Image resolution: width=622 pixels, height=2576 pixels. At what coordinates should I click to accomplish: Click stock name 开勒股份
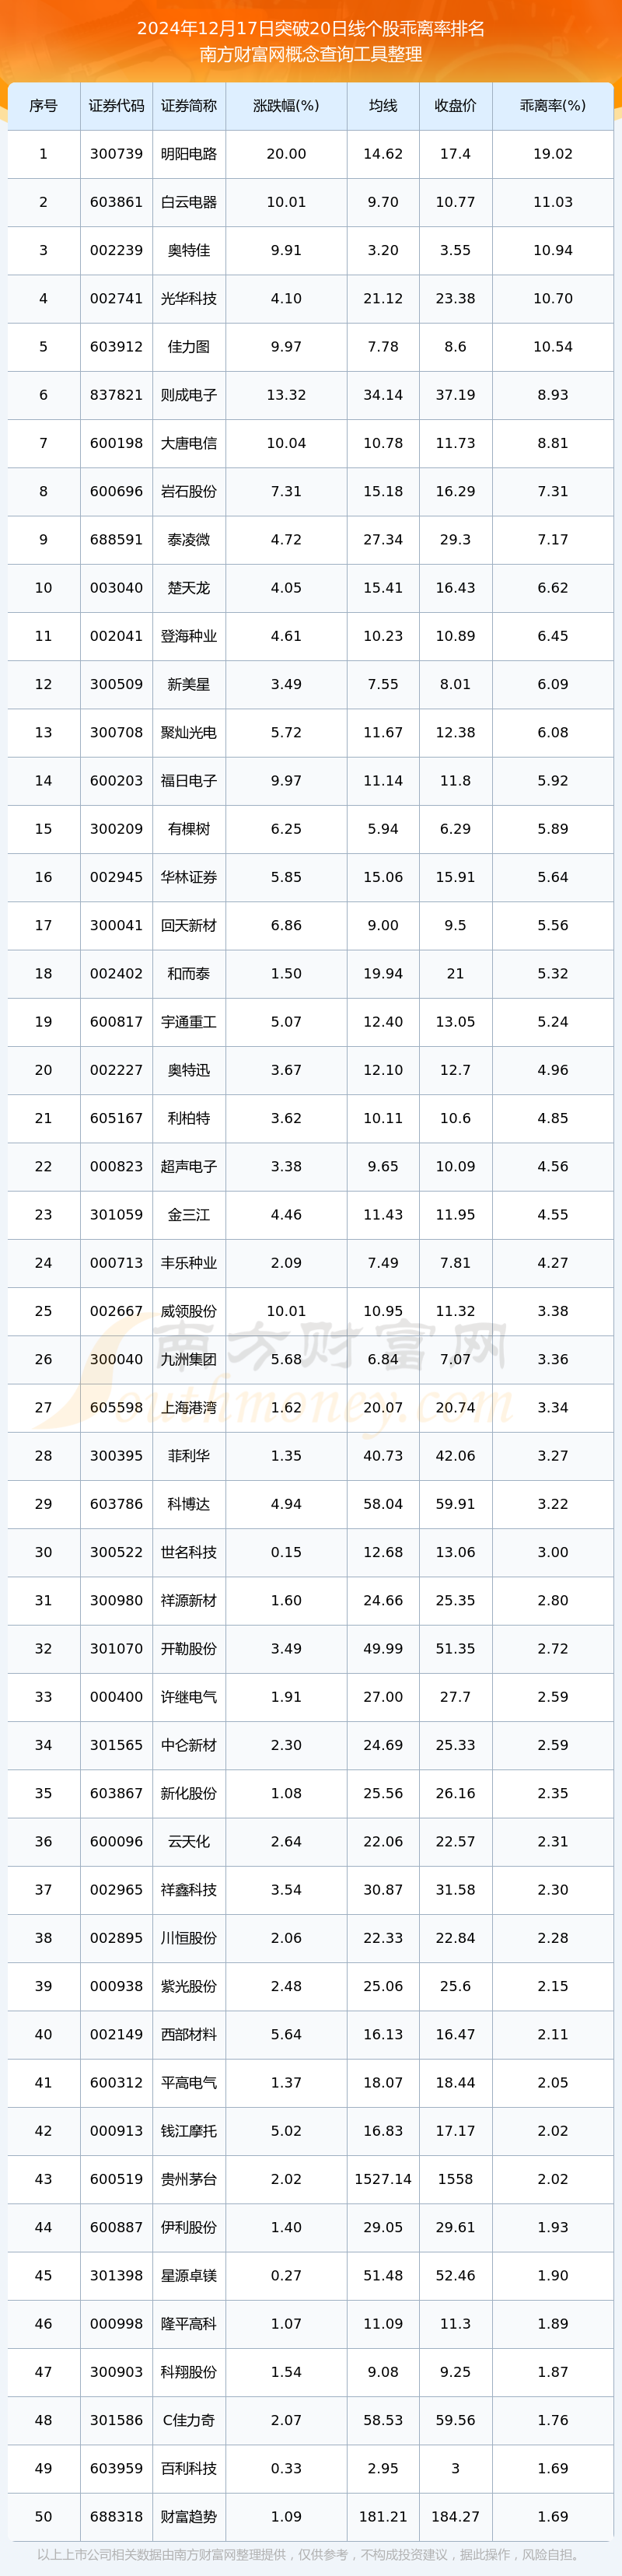pos(189,1649)
